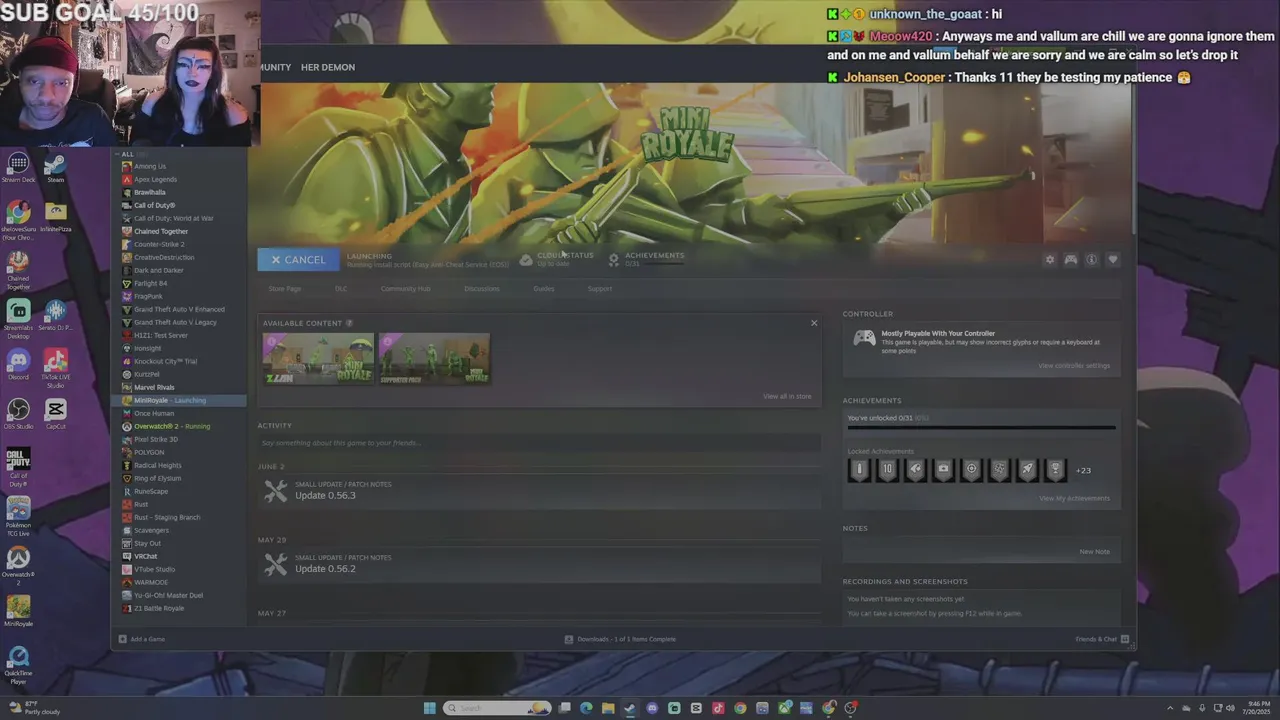The height and width of the screenshot is (720, 1280).
Task: Click Add a Game button
Action: click(x=141, y=639)
